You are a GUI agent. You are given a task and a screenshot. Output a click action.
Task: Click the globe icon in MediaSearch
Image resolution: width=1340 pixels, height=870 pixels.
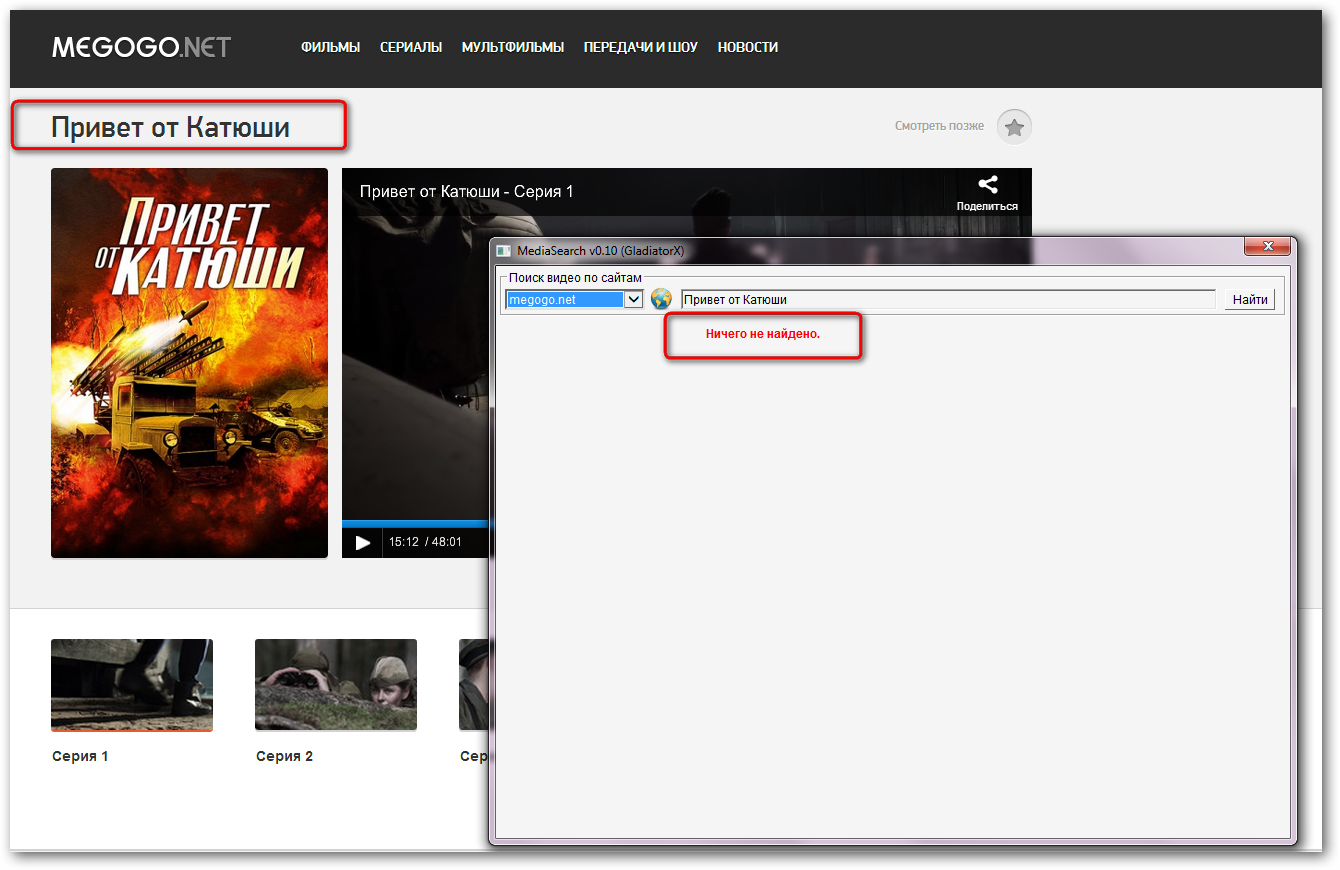[x=661, y=299]
